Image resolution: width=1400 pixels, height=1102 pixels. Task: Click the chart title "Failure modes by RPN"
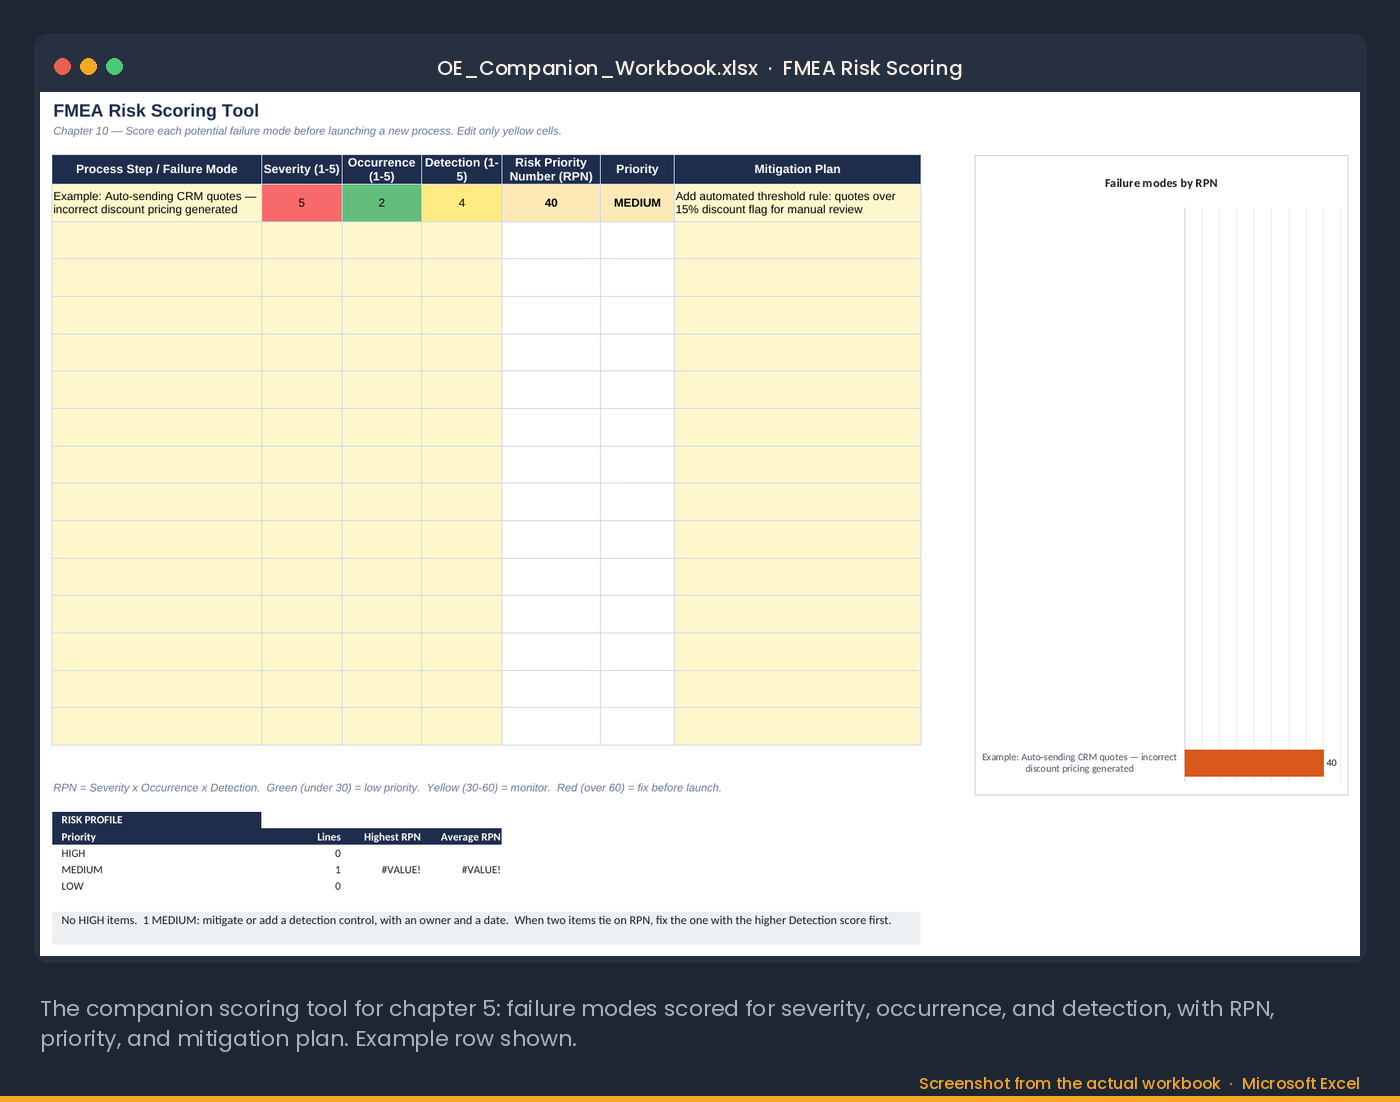tap(1161, 183)
